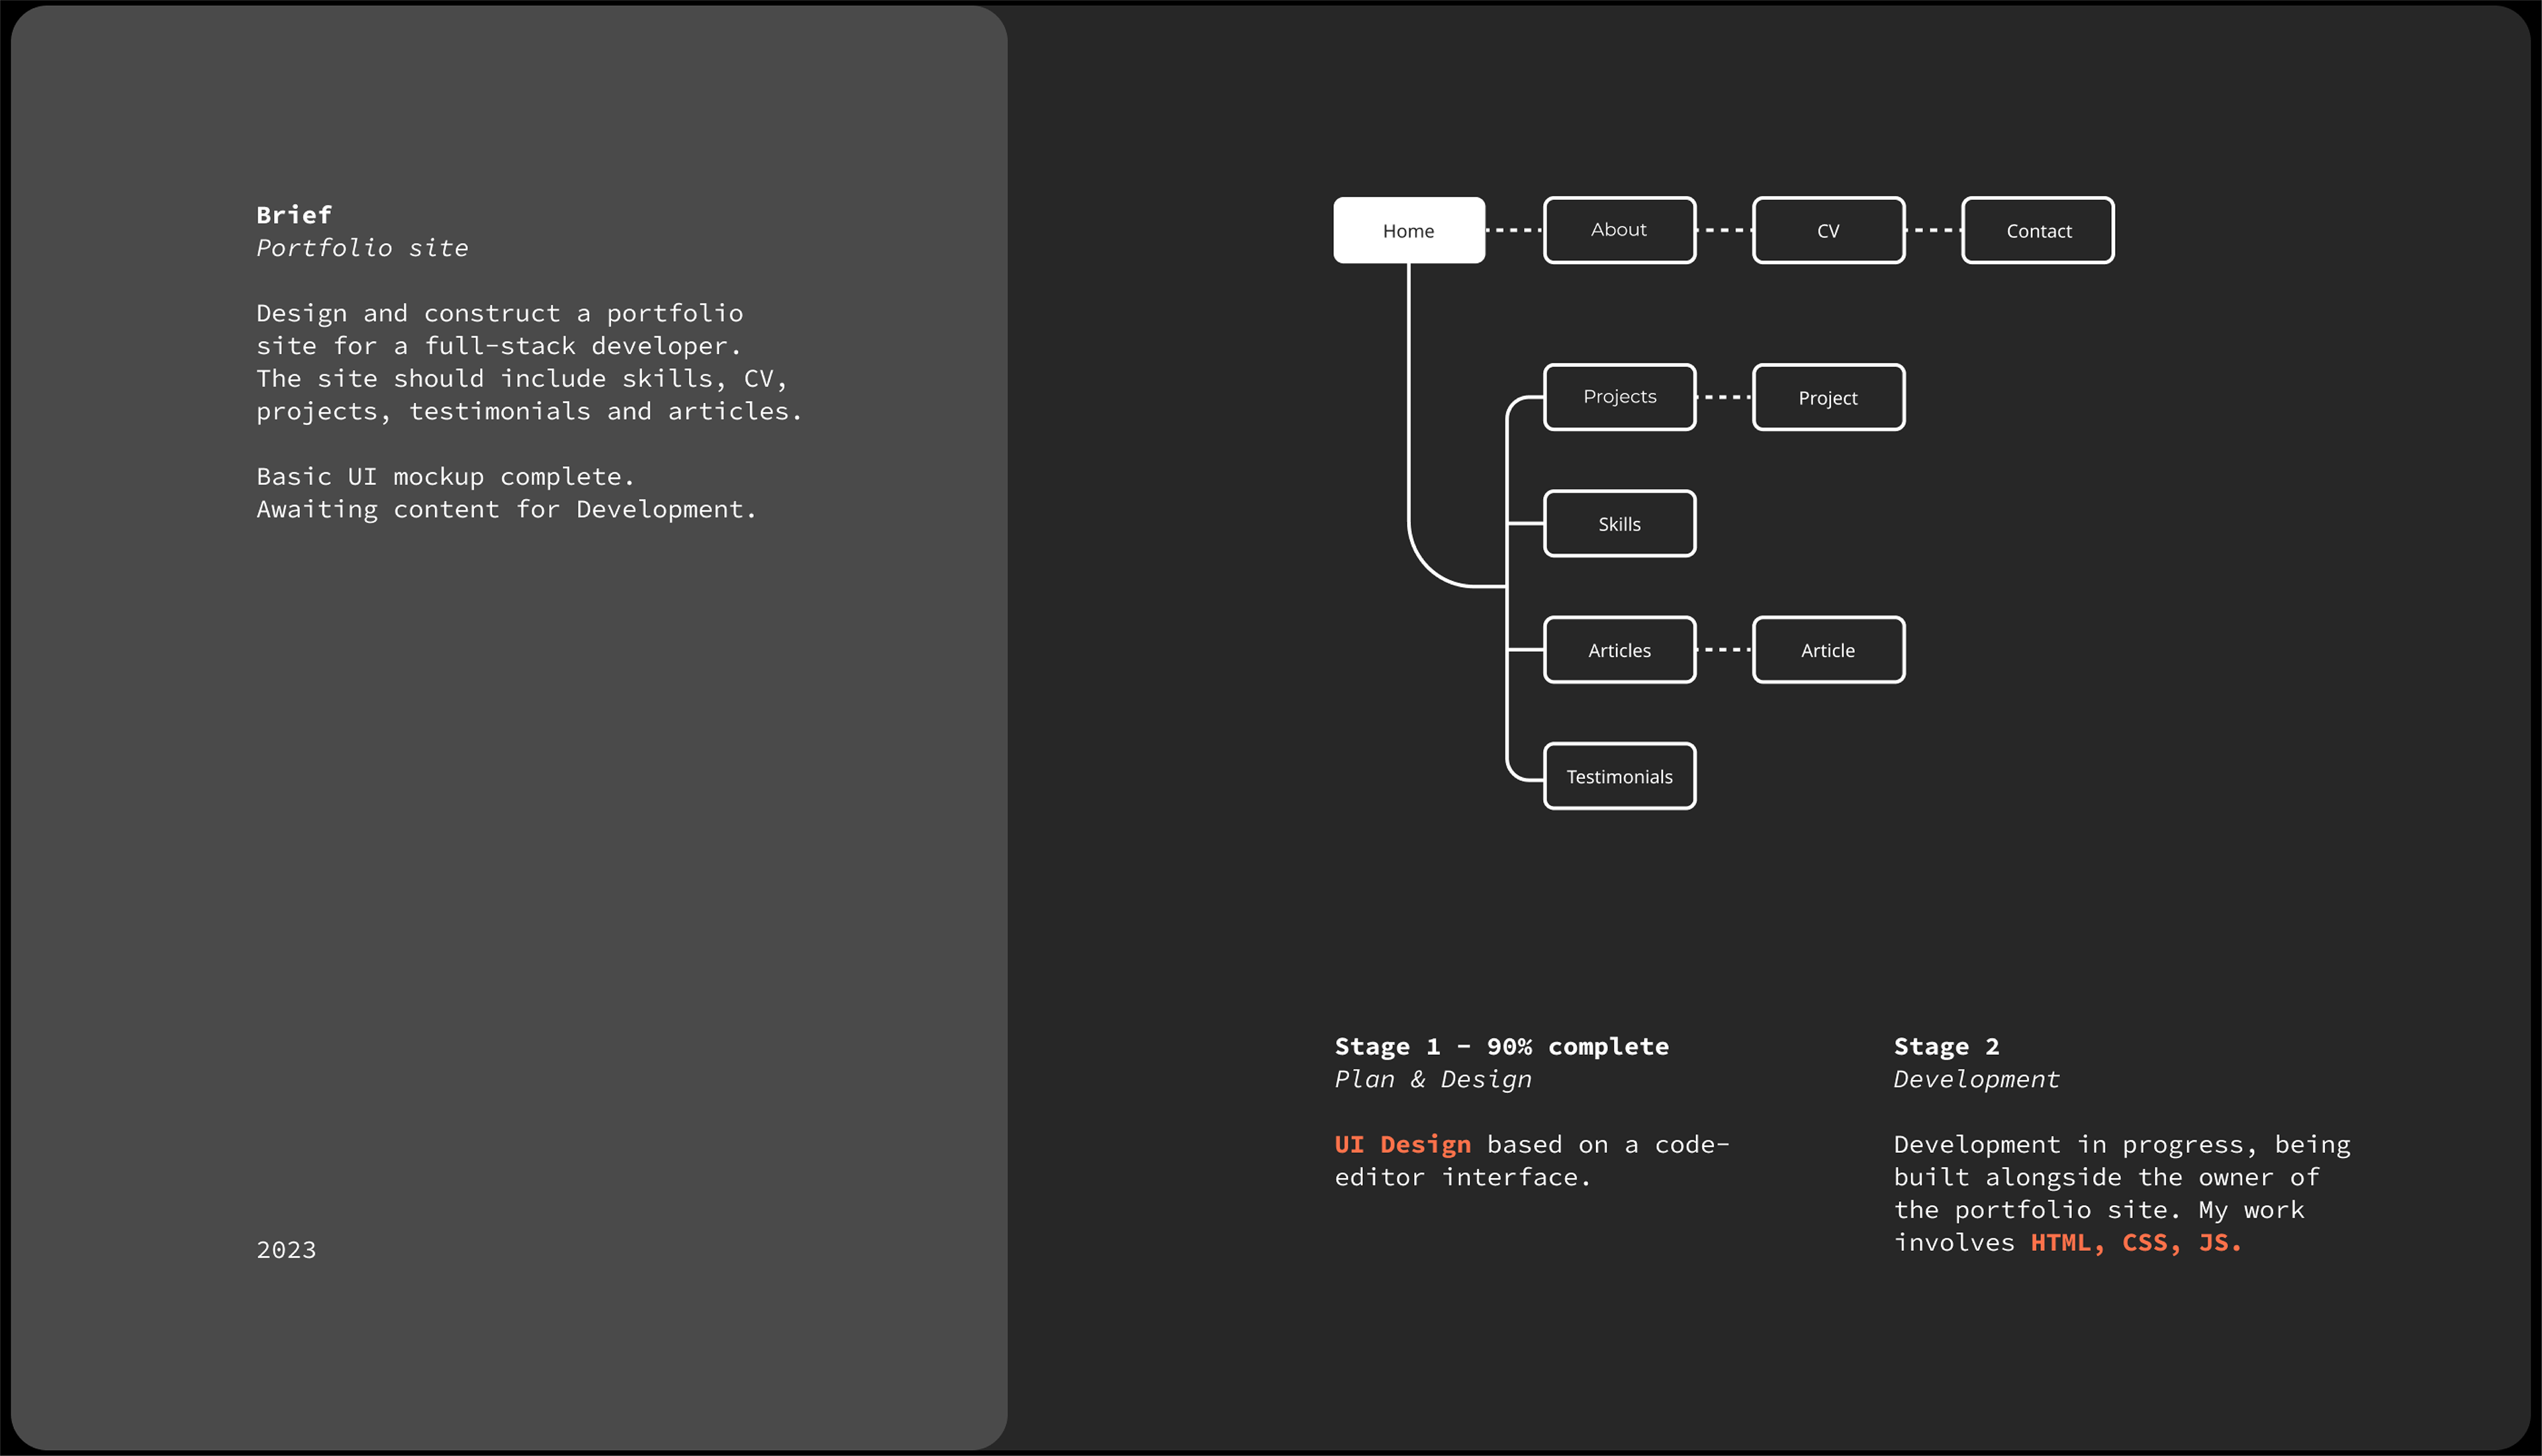Screen dimensions: 2542x1456
Task: Select the Testimonials sitemap node
Action: point(1618,776)
